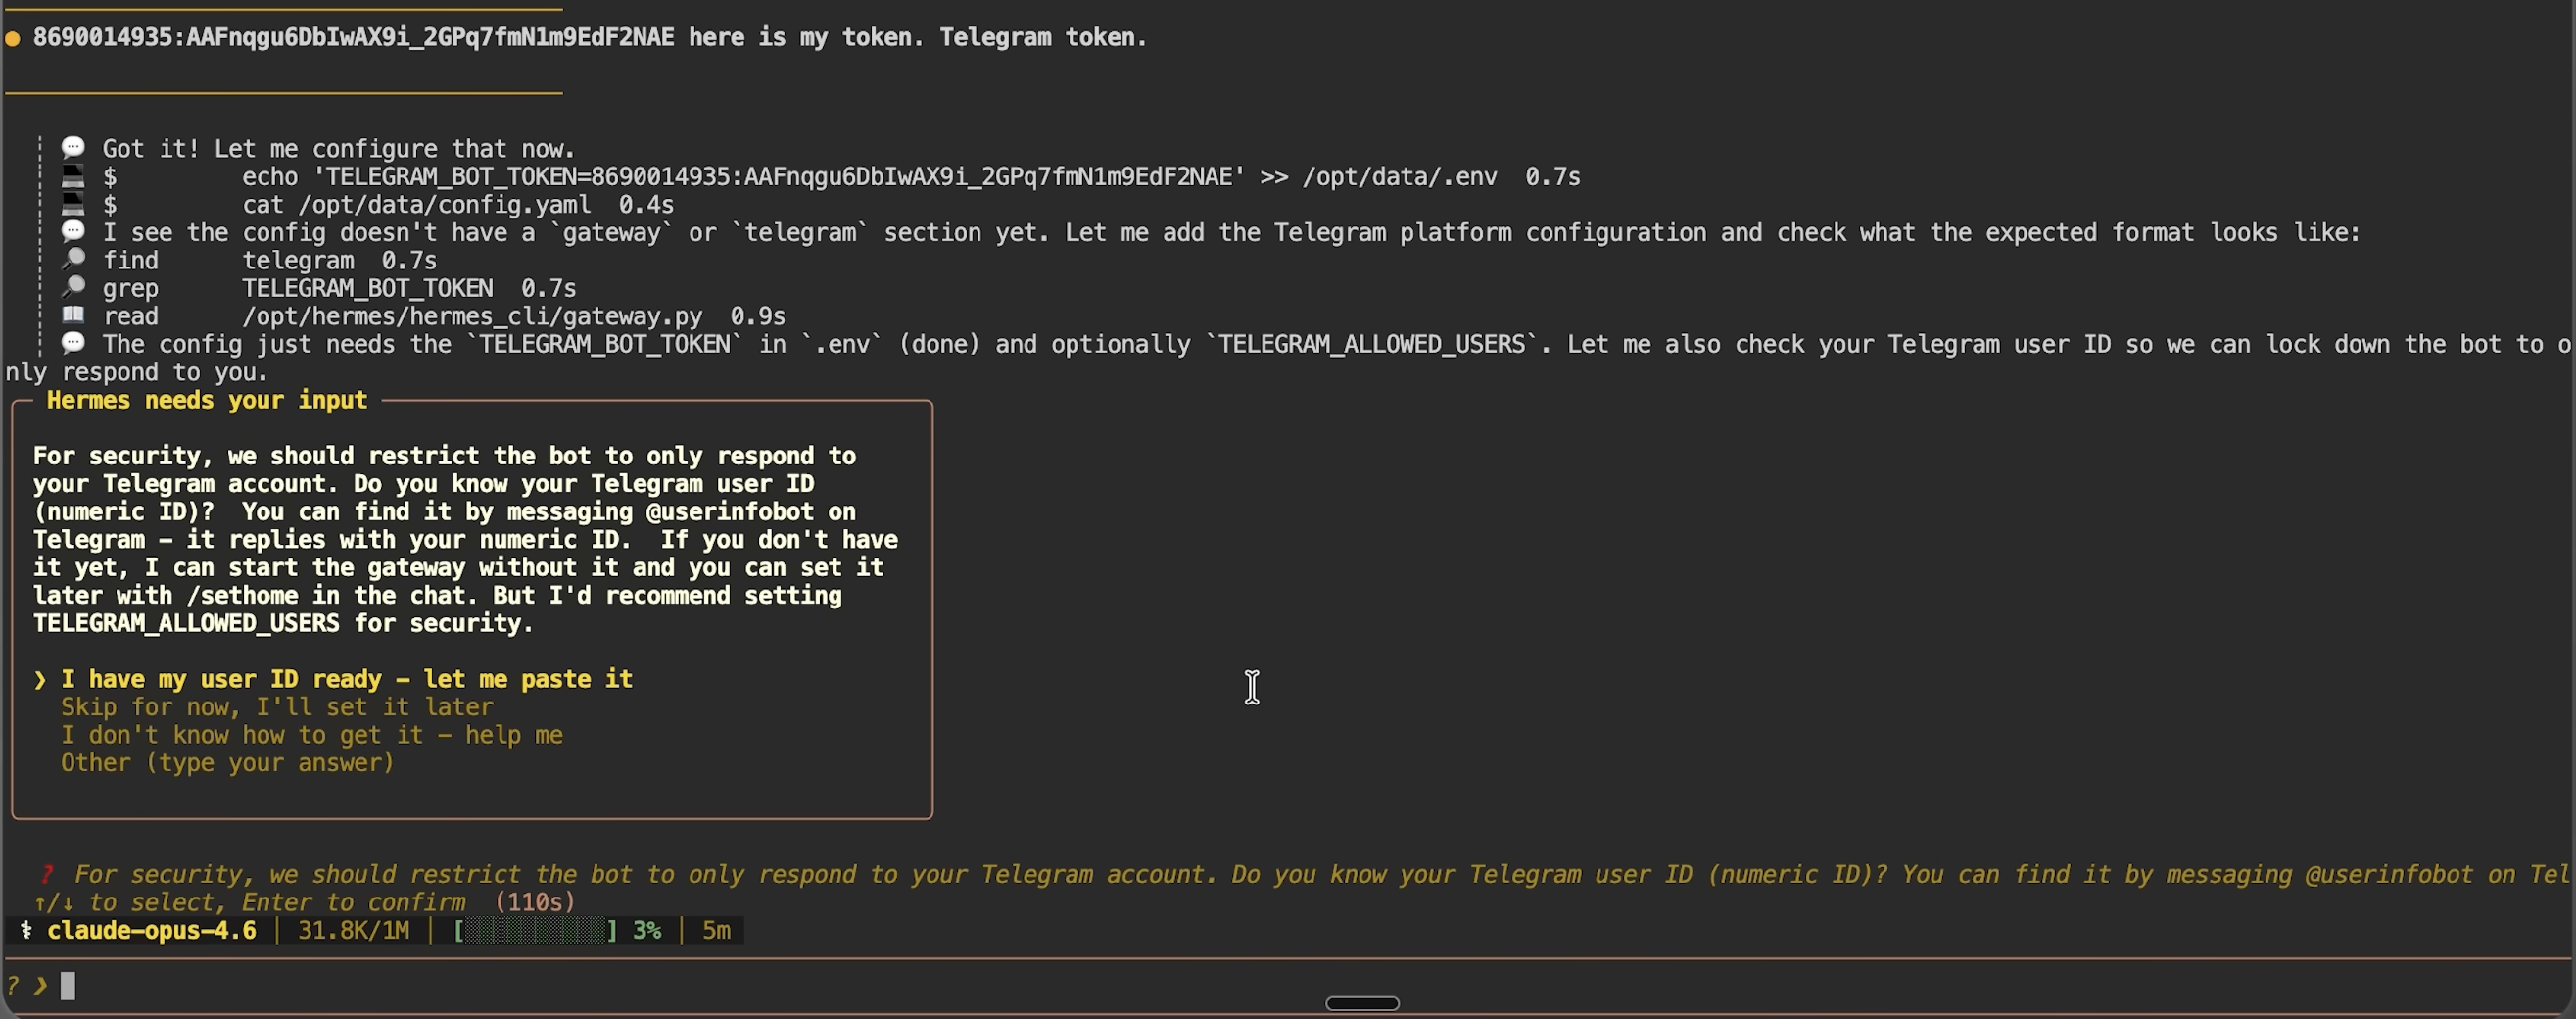Select 'I have my user ID ready' option

346,679
